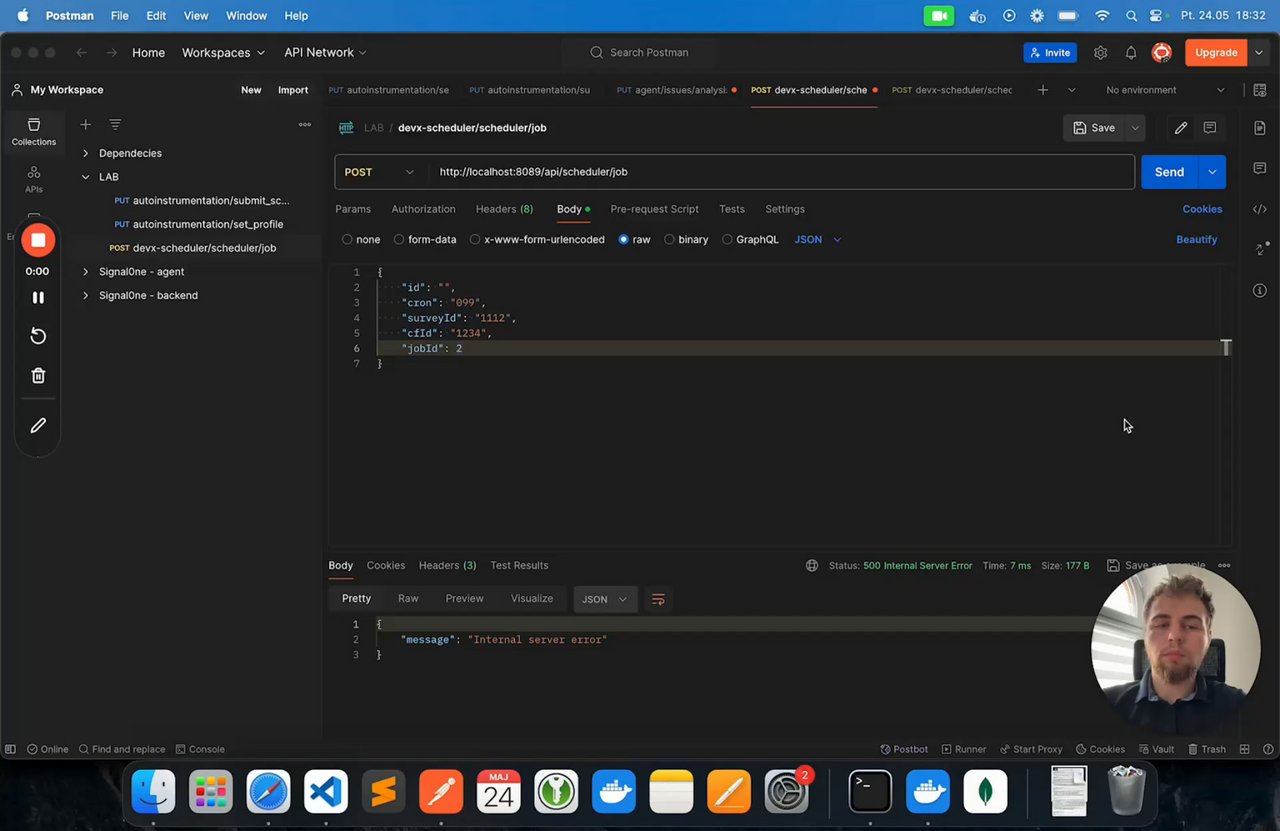Open the No environment selector
The image size is (1280, 831).
coord(1164,90)
